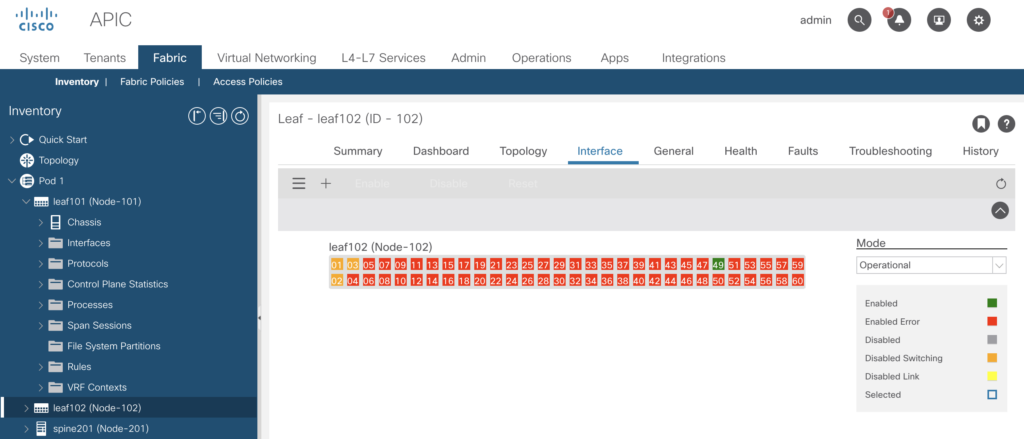
Task: Click the Topology snowflake icon
Action: [x=27, y=160]
